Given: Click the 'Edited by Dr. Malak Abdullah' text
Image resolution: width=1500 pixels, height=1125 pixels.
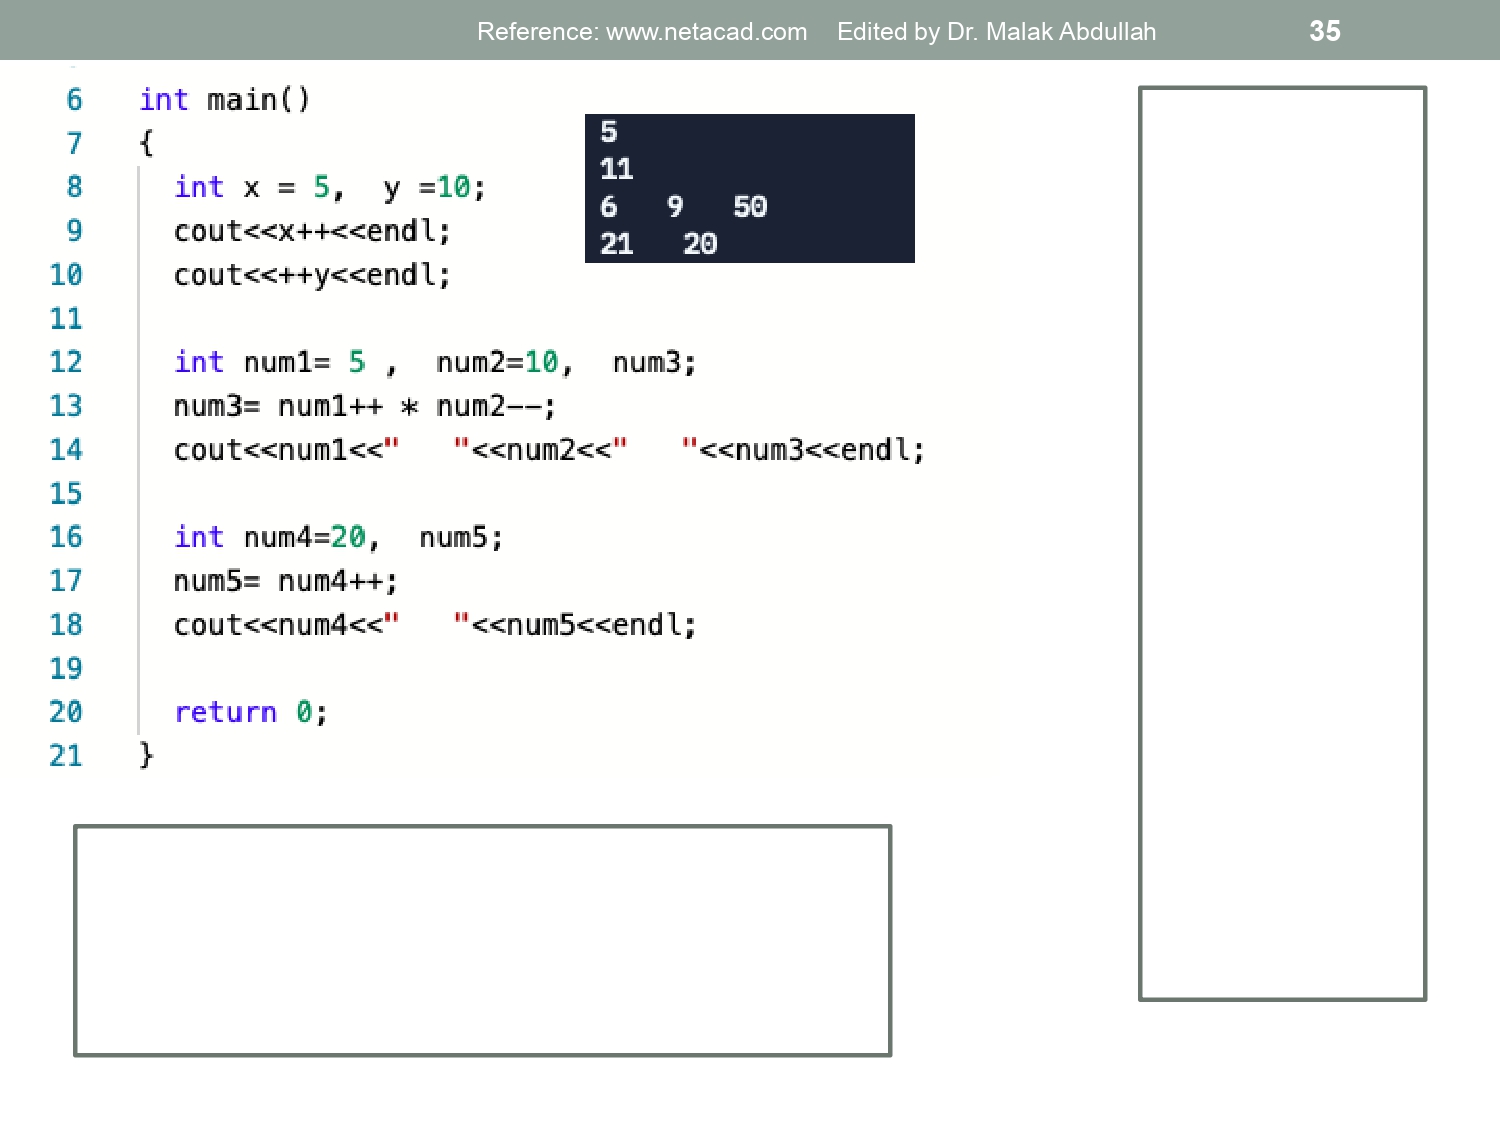Looking at the screenshot, I should pyautogui.click(x=996, y=32).
